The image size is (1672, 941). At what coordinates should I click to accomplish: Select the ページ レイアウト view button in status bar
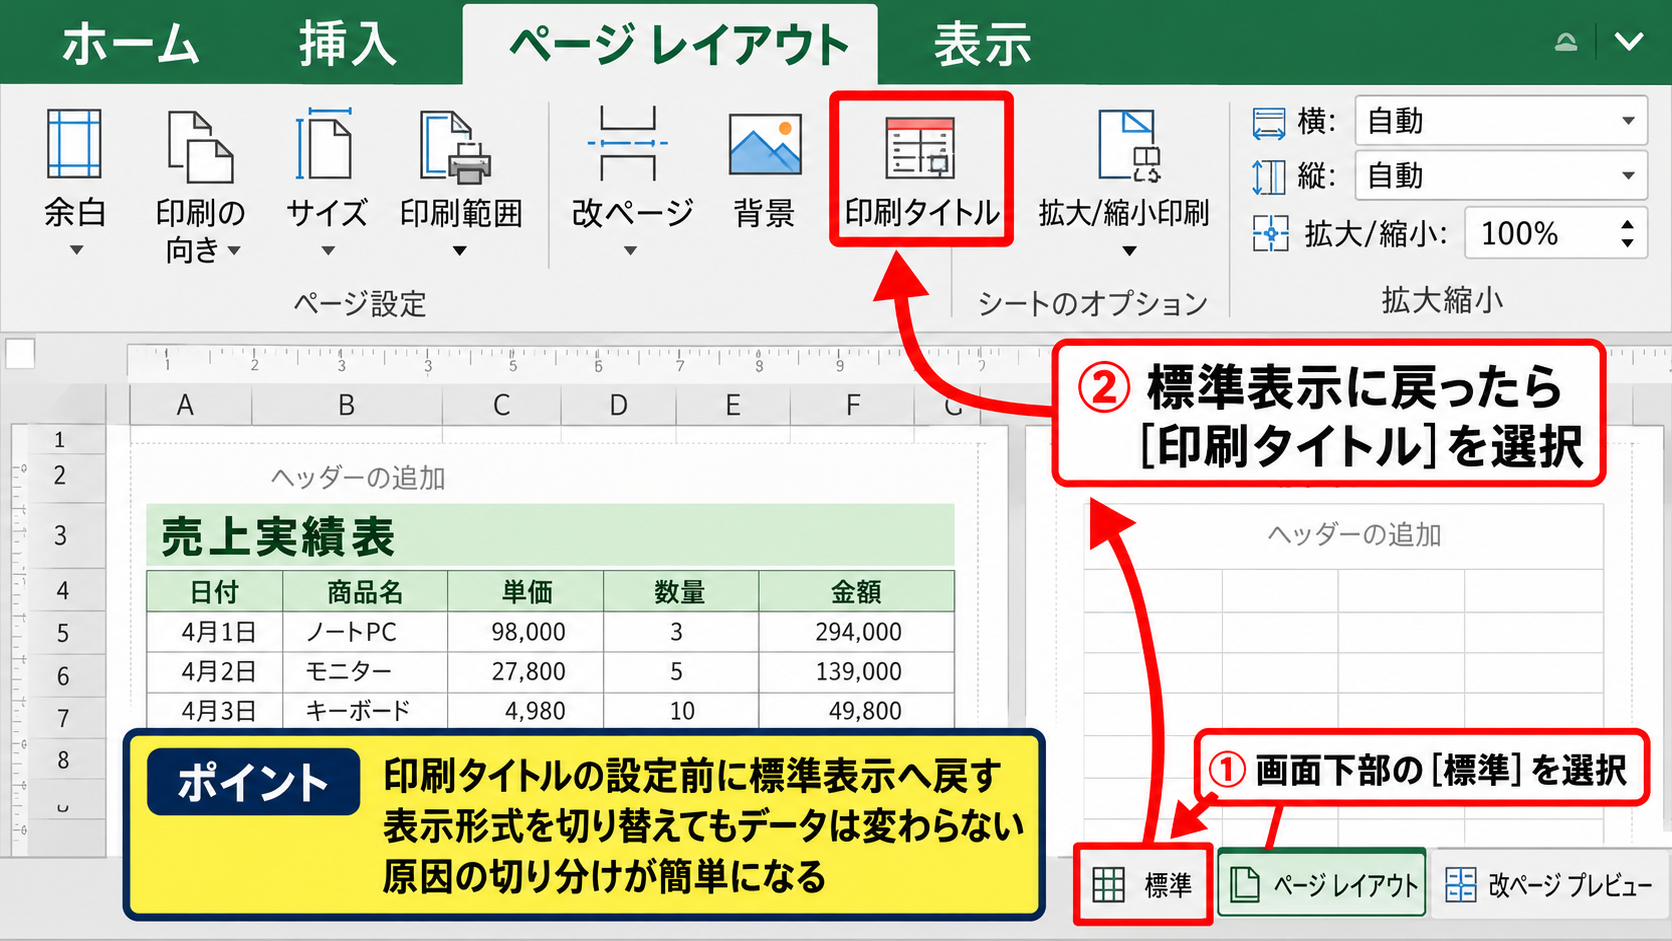[1322, 885]
